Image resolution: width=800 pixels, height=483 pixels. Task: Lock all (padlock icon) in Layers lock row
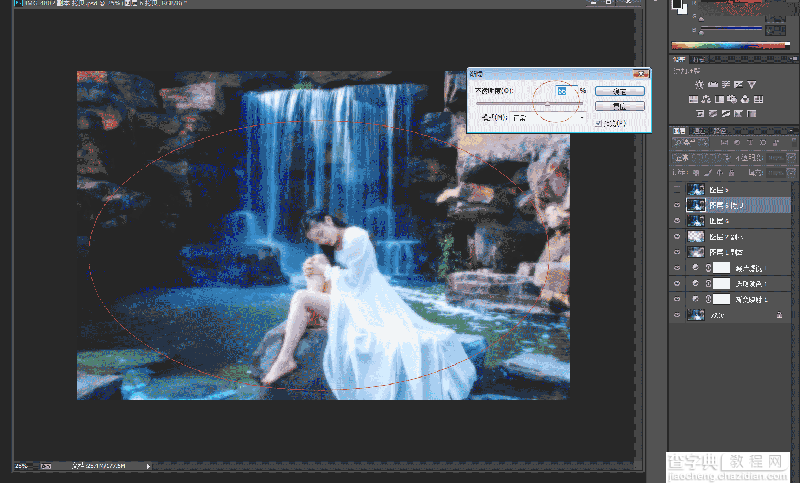click(731, 173)
